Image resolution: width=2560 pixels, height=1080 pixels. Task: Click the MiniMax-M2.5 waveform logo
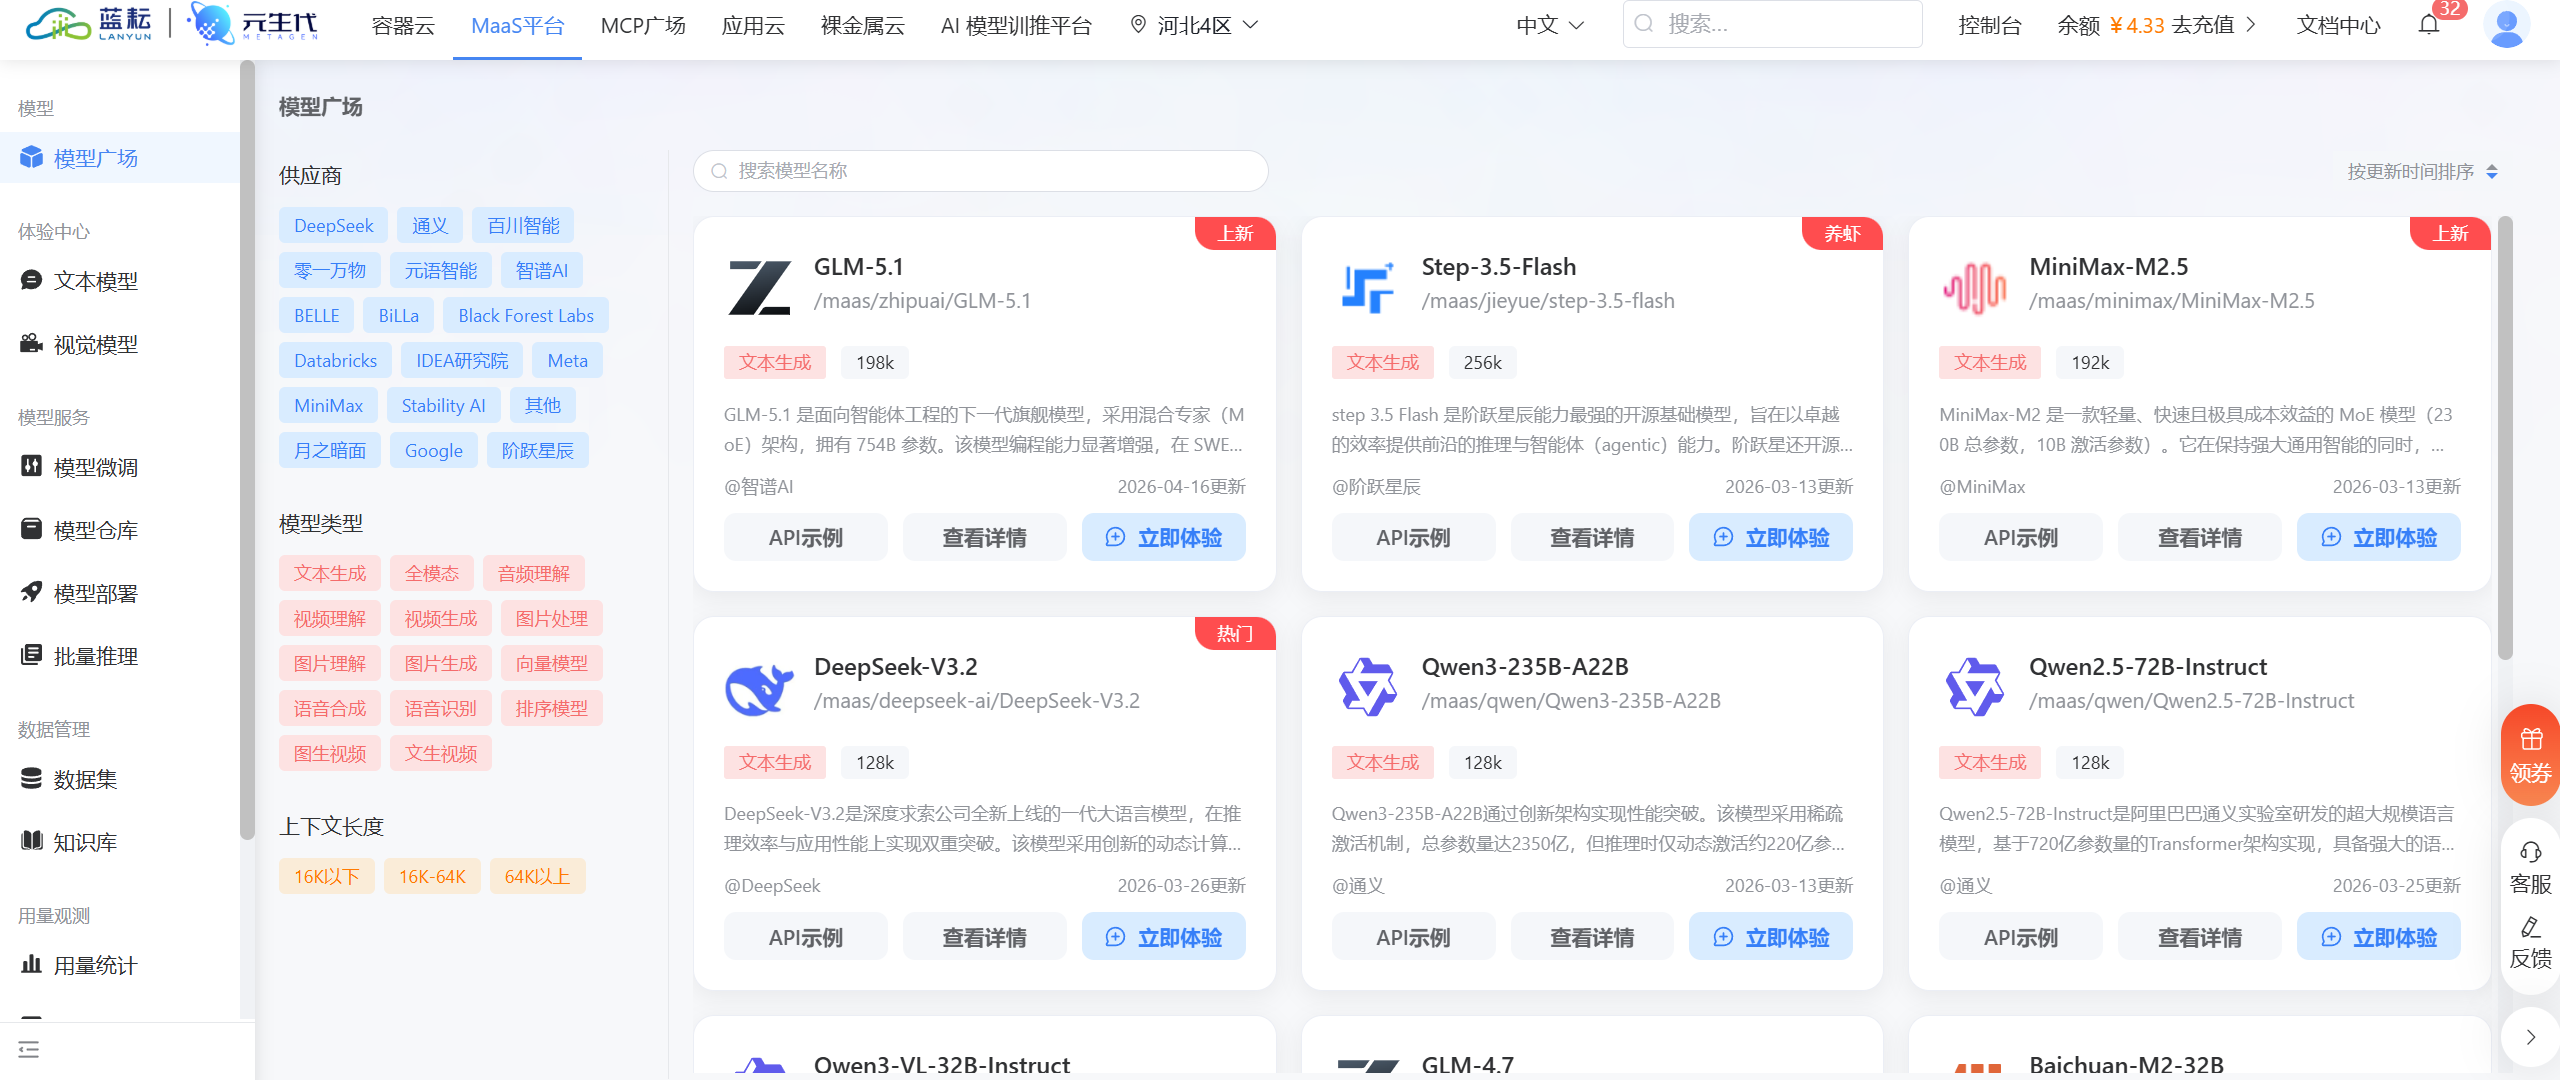[x=1974, y=288]
